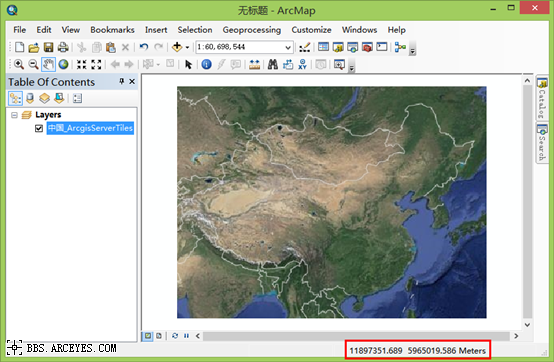Open the Find binoculars tool
This screenshot has width=554, height=362.
(x=273, y=64)
